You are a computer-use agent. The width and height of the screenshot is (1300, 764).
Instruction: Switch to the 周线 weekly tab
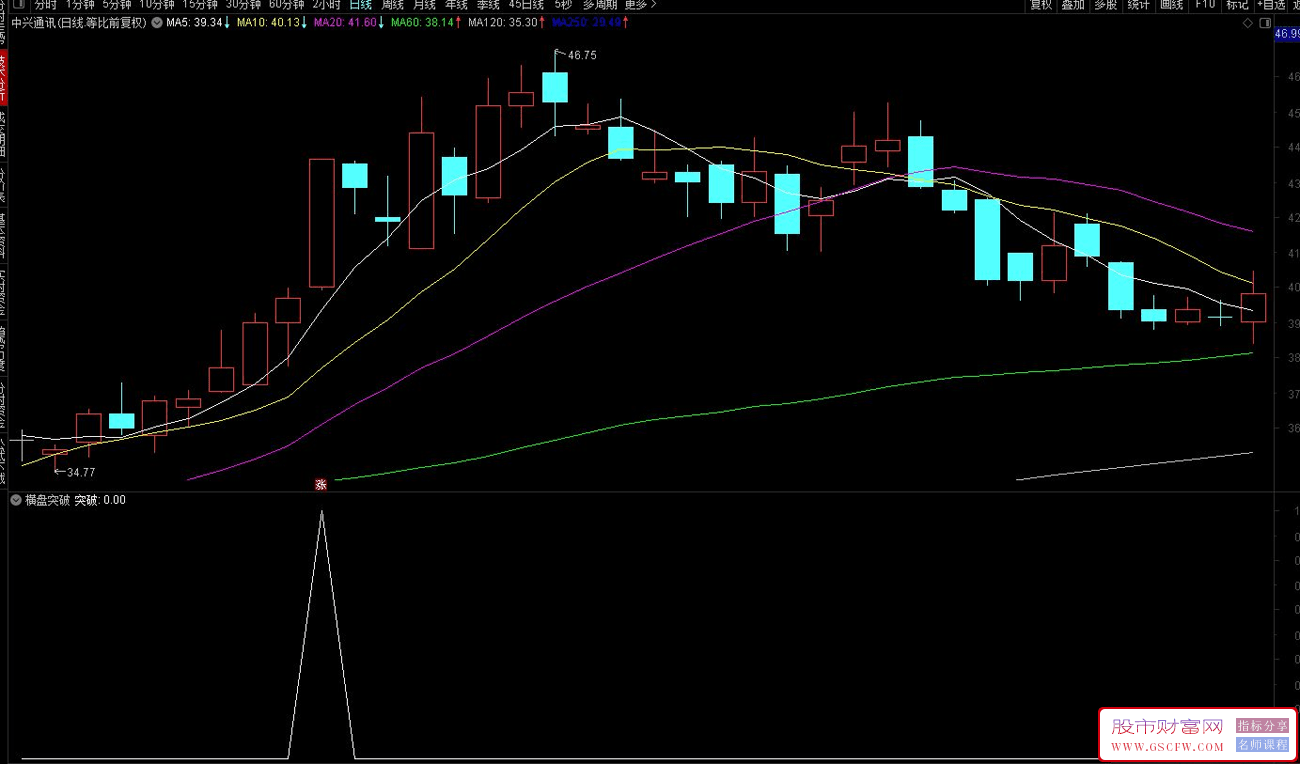[392, 5]
